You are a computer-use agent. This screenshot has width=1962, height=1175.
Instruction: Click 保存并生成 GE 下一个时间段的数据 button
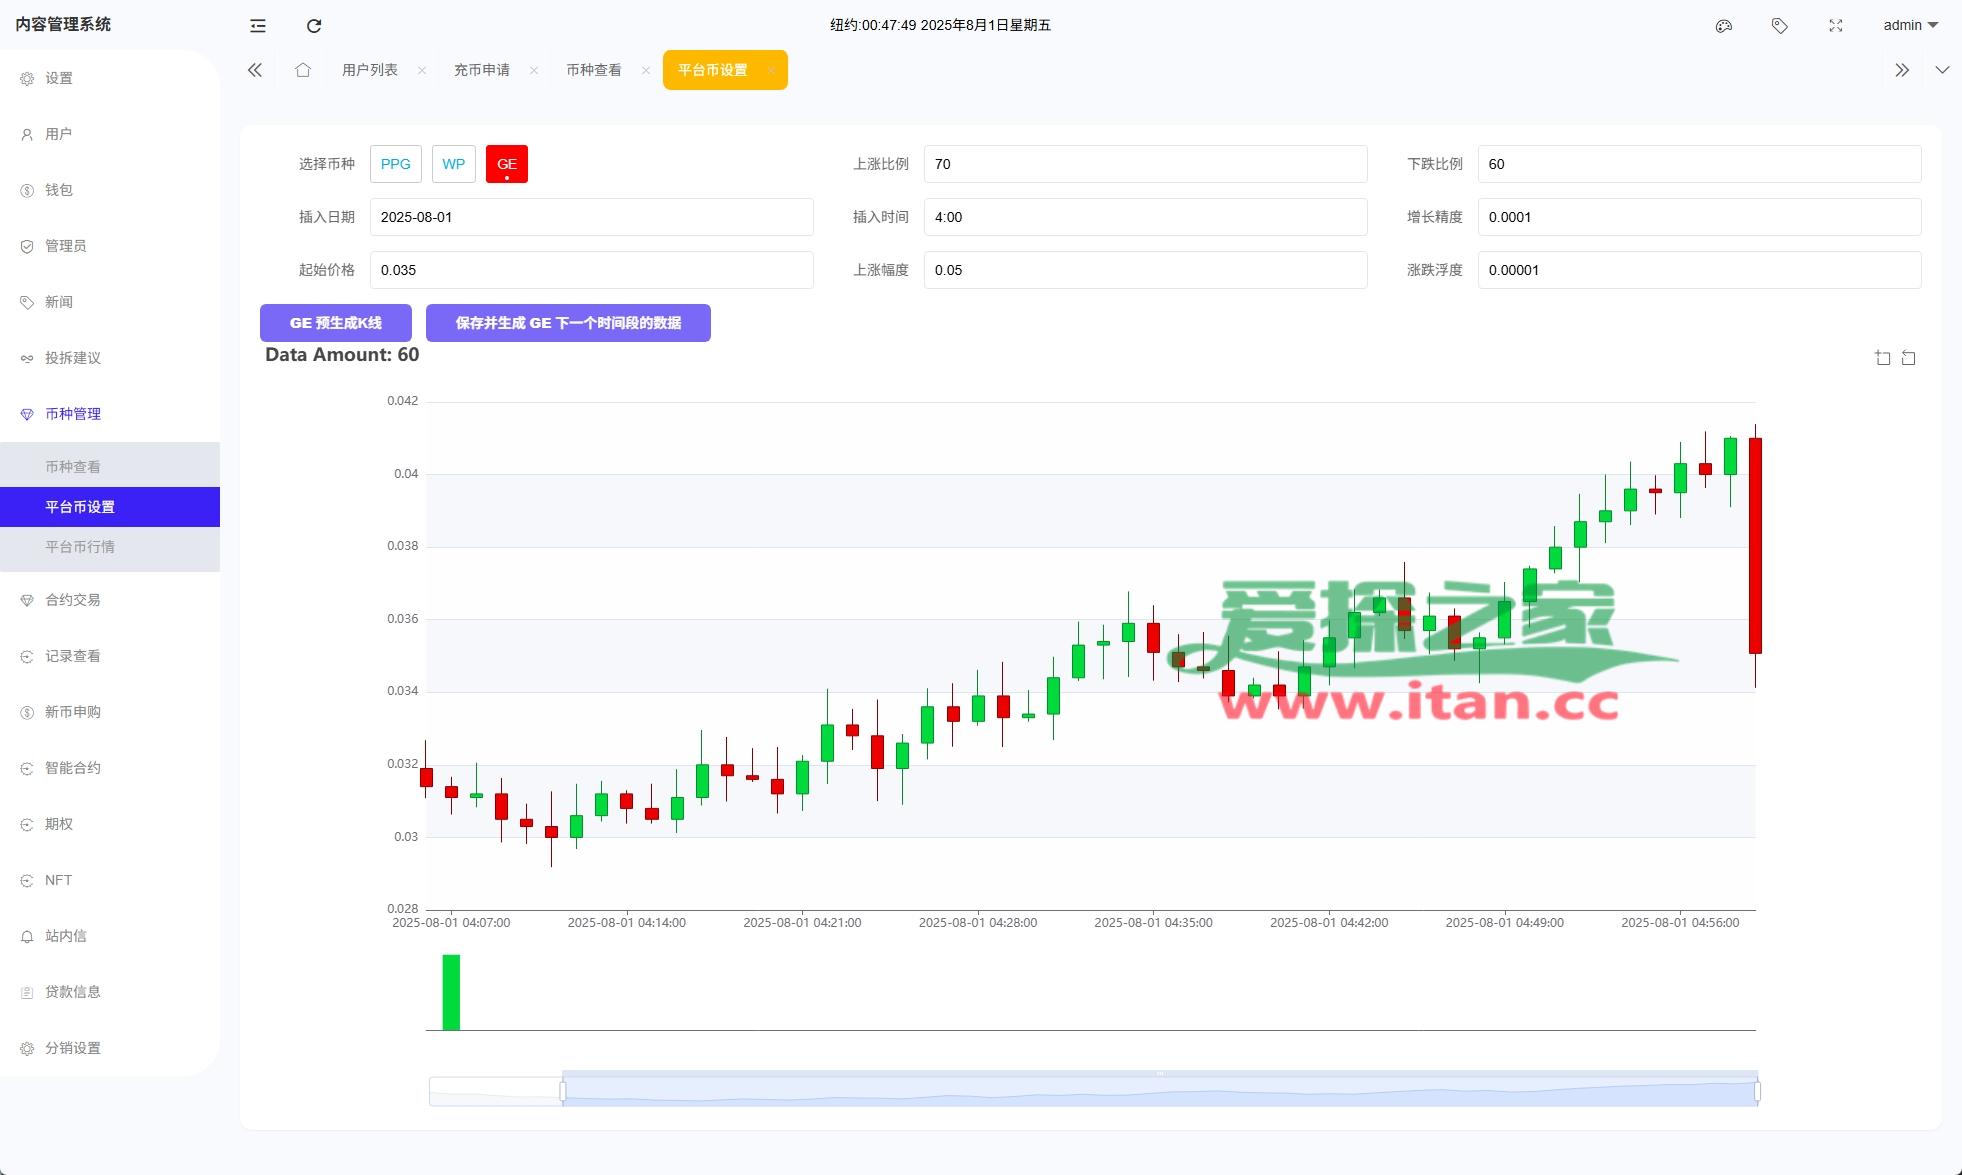click(567, 323)
